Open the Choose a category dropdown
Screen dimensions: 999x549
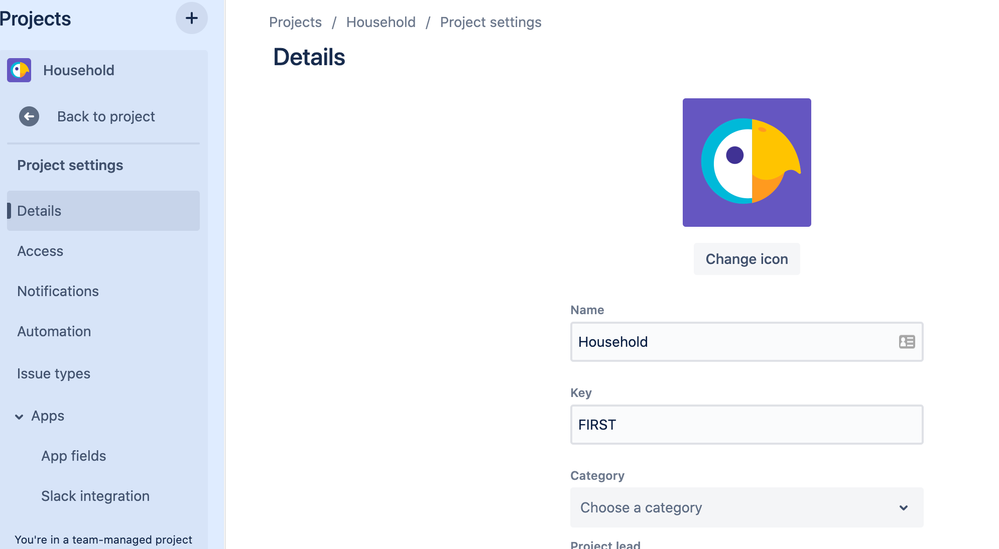(x=747, y=508)
